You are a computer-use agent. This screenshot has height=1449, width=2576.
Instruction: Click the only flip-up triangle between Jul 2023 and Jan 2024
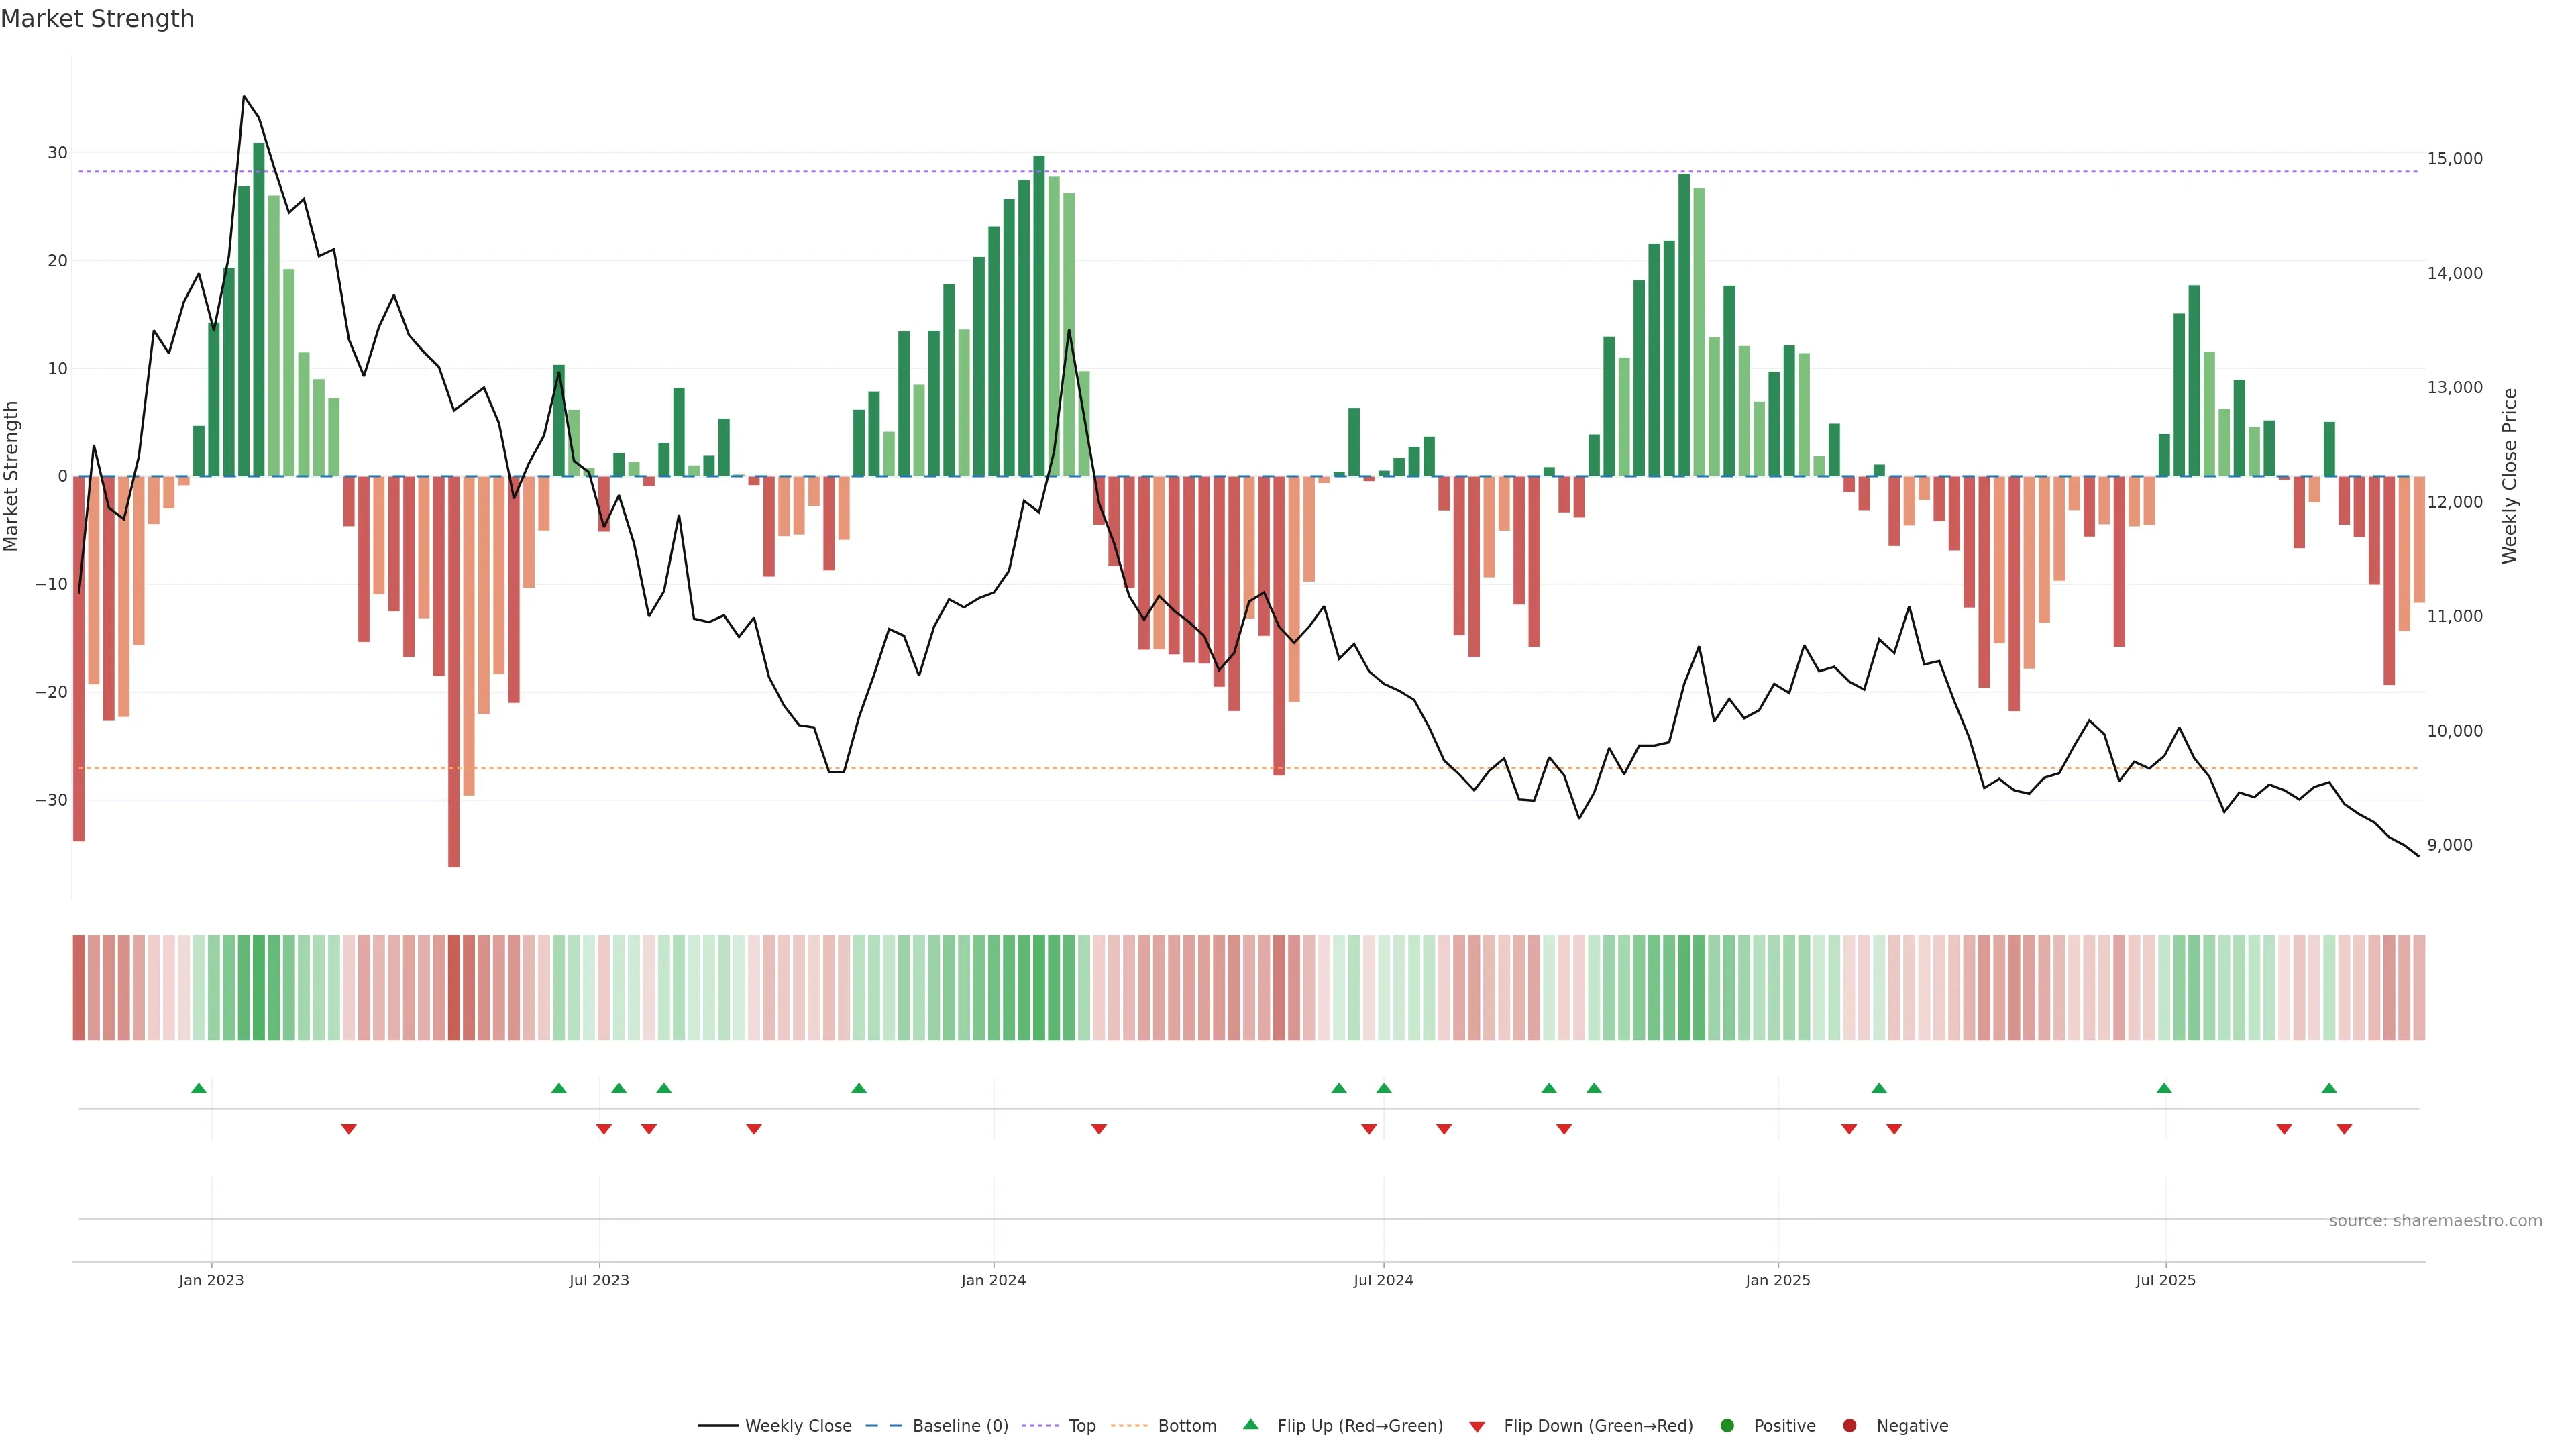click(859, 1088)
